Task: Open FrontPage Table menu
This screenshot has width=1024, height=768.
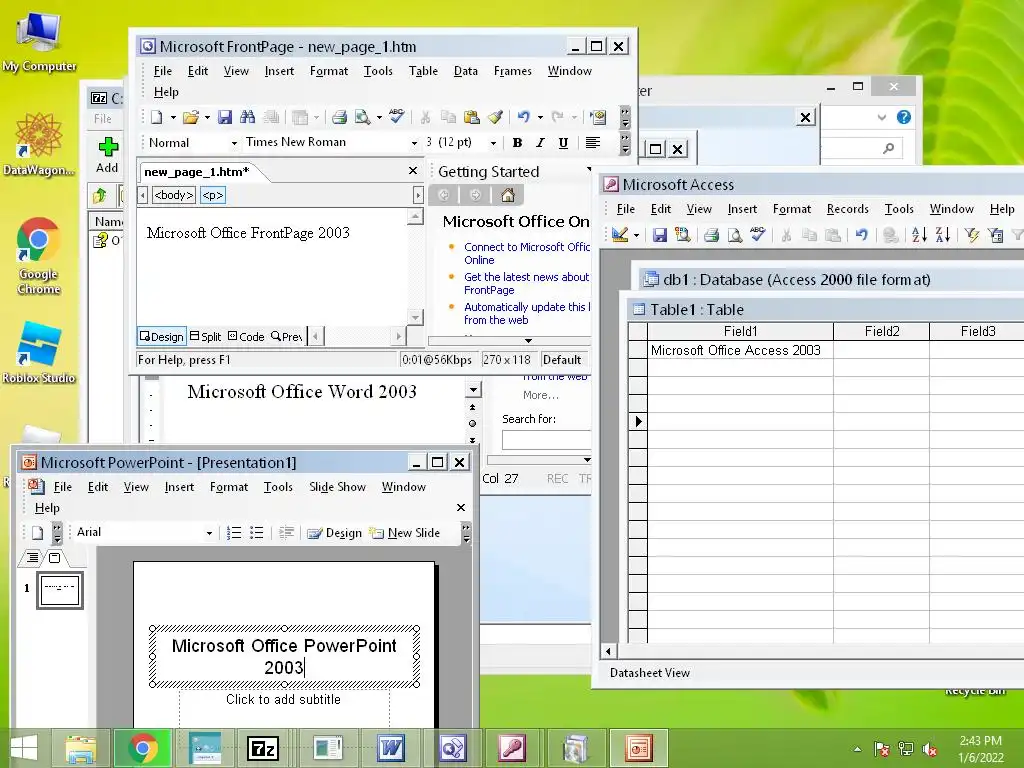Action: click(423, 71)
